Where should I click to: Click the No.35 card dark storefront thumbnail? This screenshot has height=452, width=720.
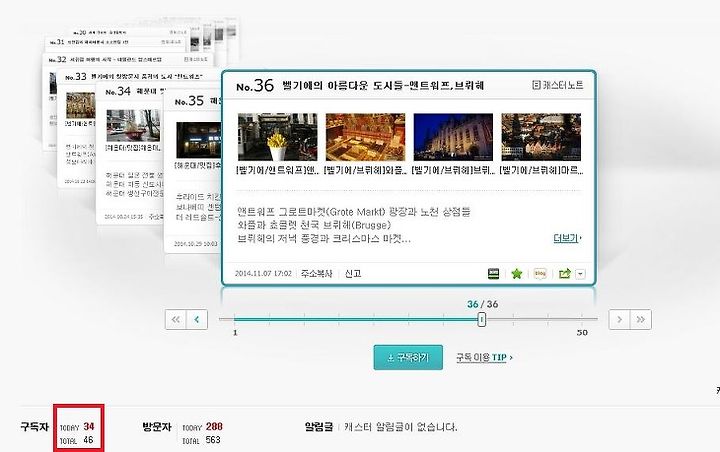pos(198,140)
